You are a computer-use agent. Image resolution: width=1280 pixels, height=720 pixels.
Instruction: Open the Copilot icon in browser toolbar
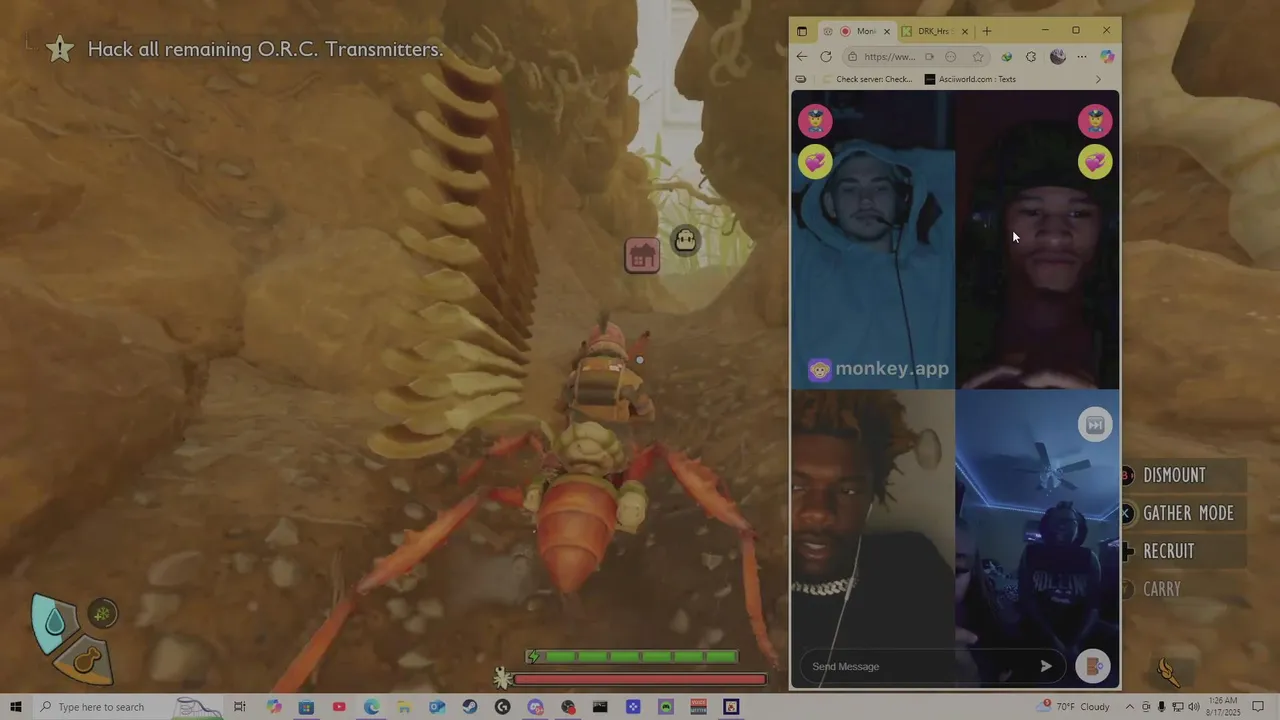click(x=1107, y=57)
